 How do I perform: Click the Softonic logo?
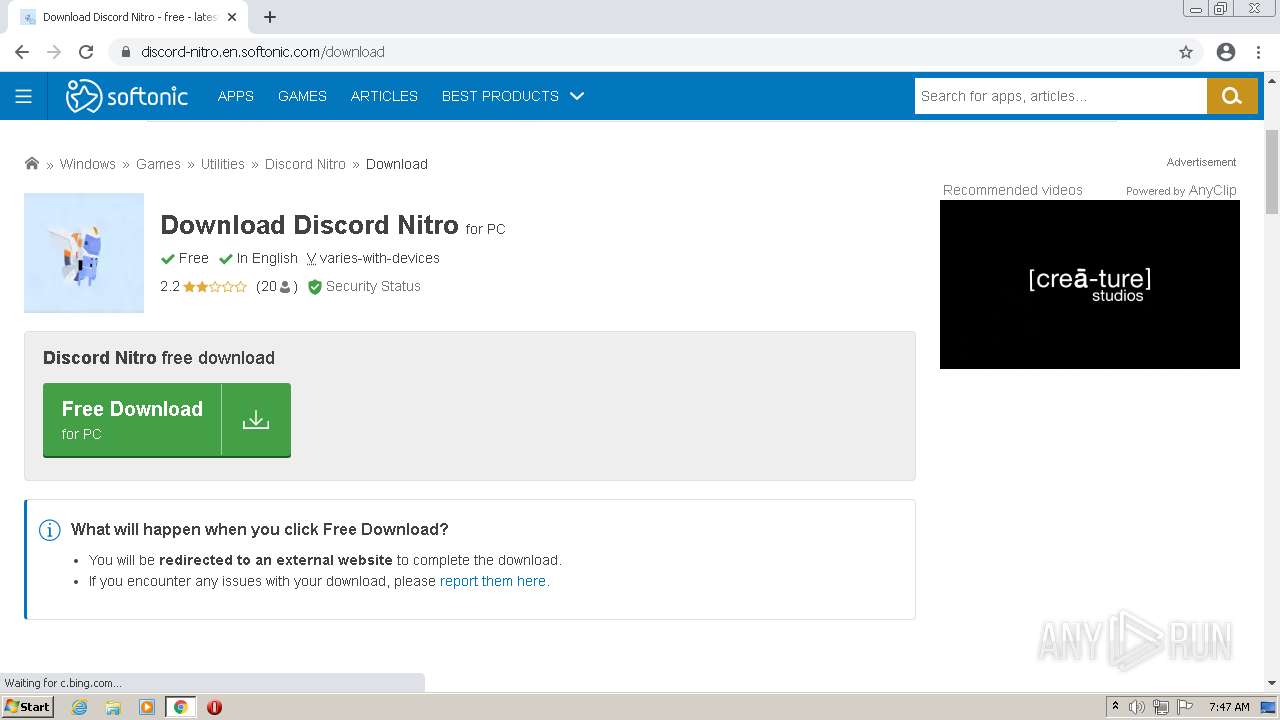click(127, 96)
